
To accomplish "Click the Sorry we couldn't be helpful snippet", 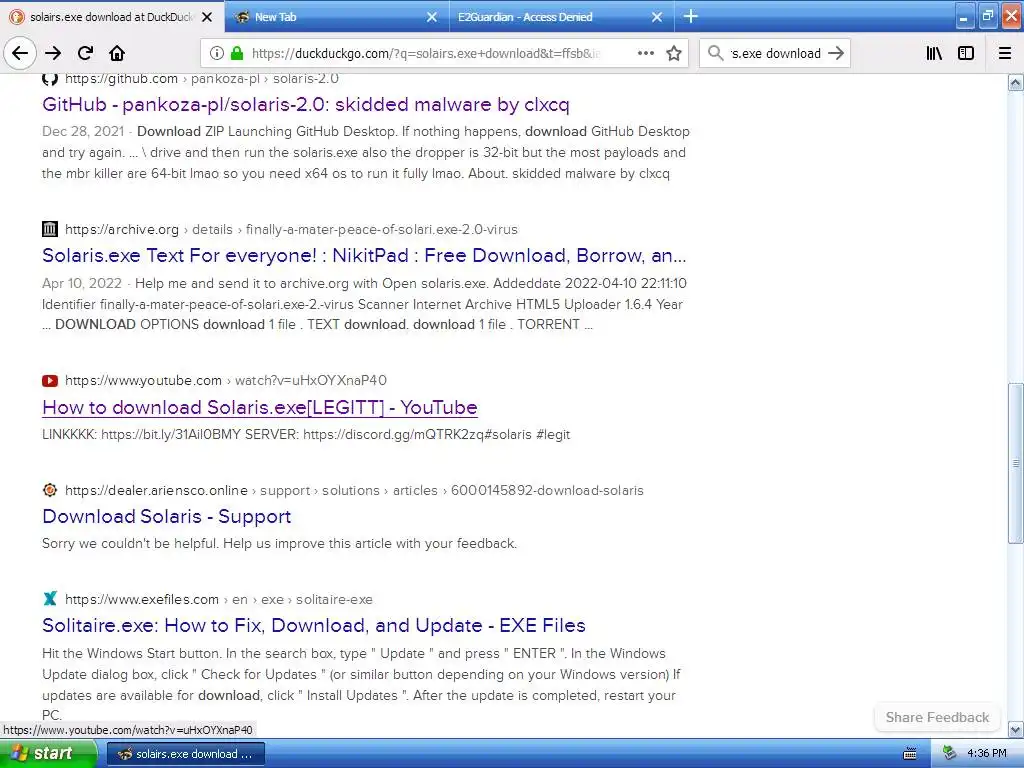I will [280, 543].
